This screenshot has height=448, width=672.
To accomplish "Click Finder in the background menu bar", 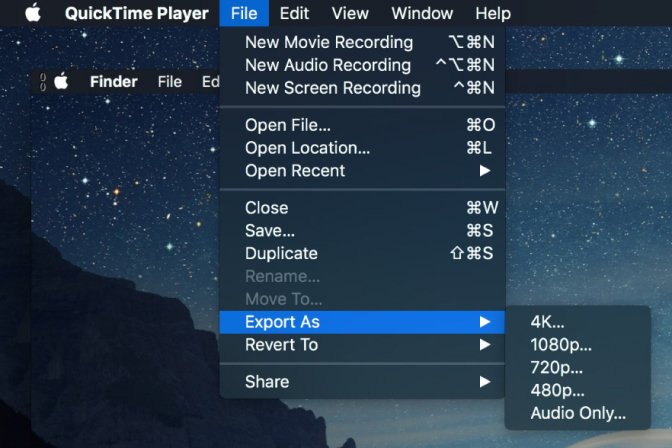I will (114, 81).
